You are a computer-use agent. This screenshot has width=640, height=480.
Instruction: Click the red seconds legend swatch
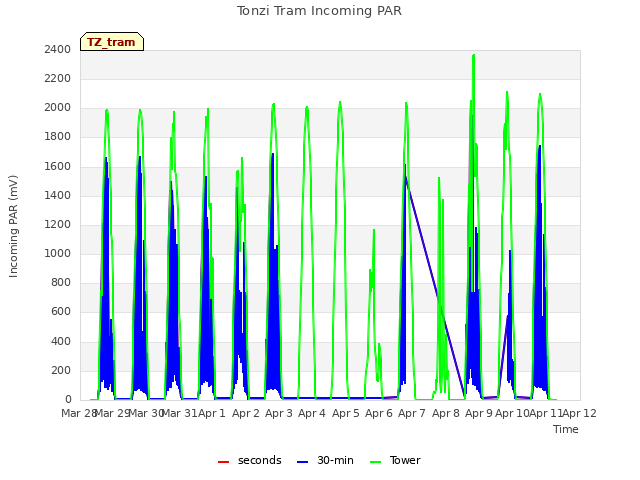coord(223,462)
